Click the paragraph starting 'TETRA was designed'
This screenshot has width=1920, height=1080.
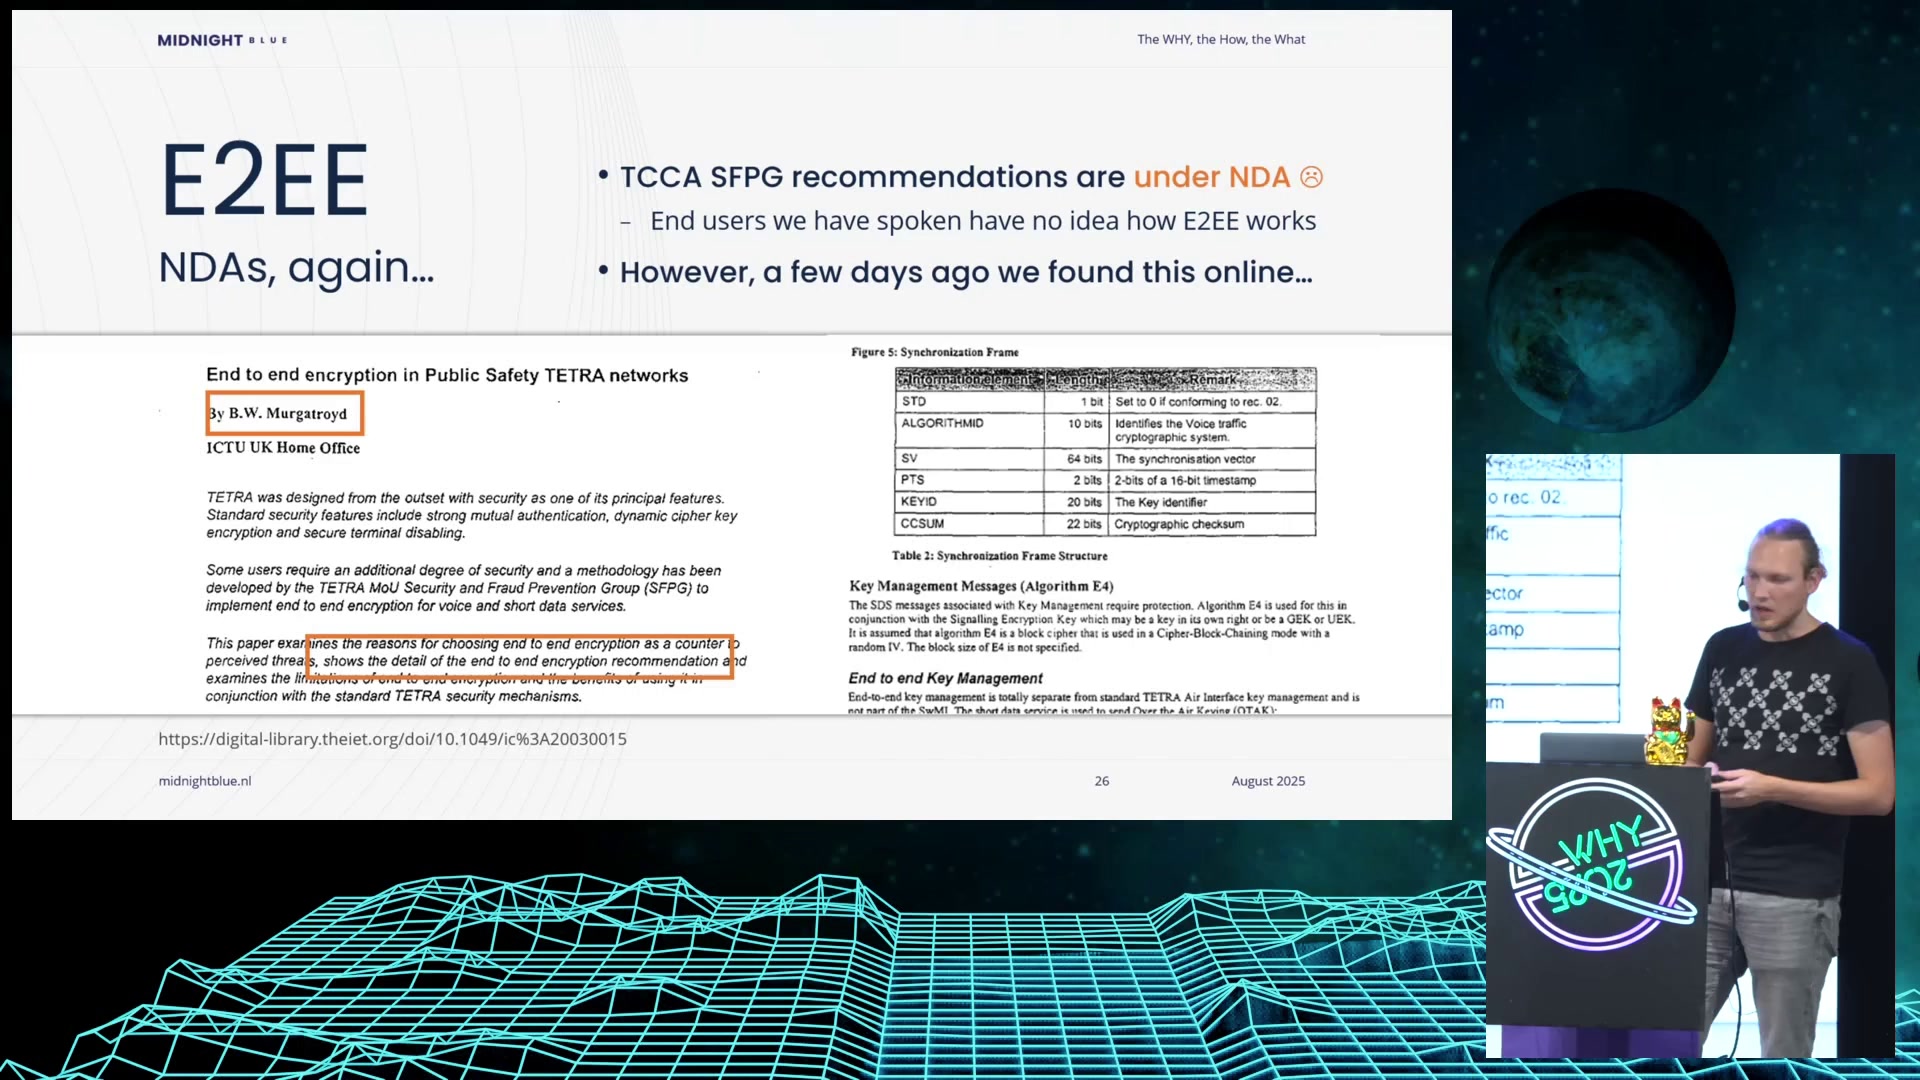coord(472,515)
